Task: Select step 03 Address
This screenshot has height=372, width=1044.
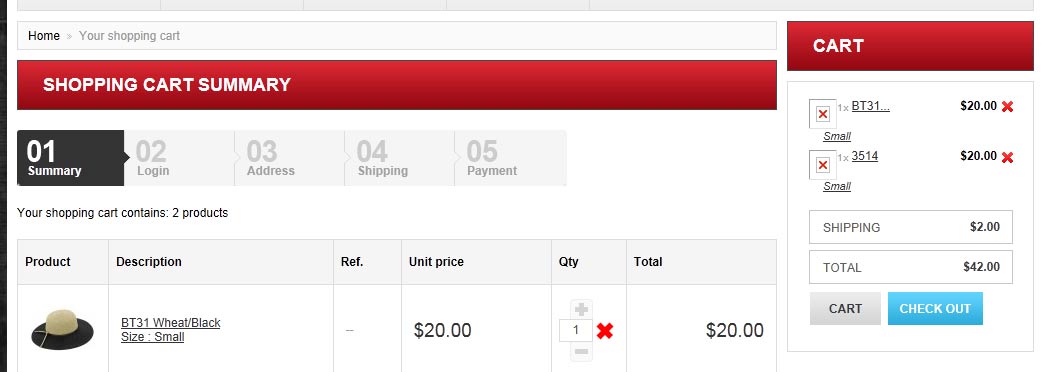Action: [x=290, y=158]
